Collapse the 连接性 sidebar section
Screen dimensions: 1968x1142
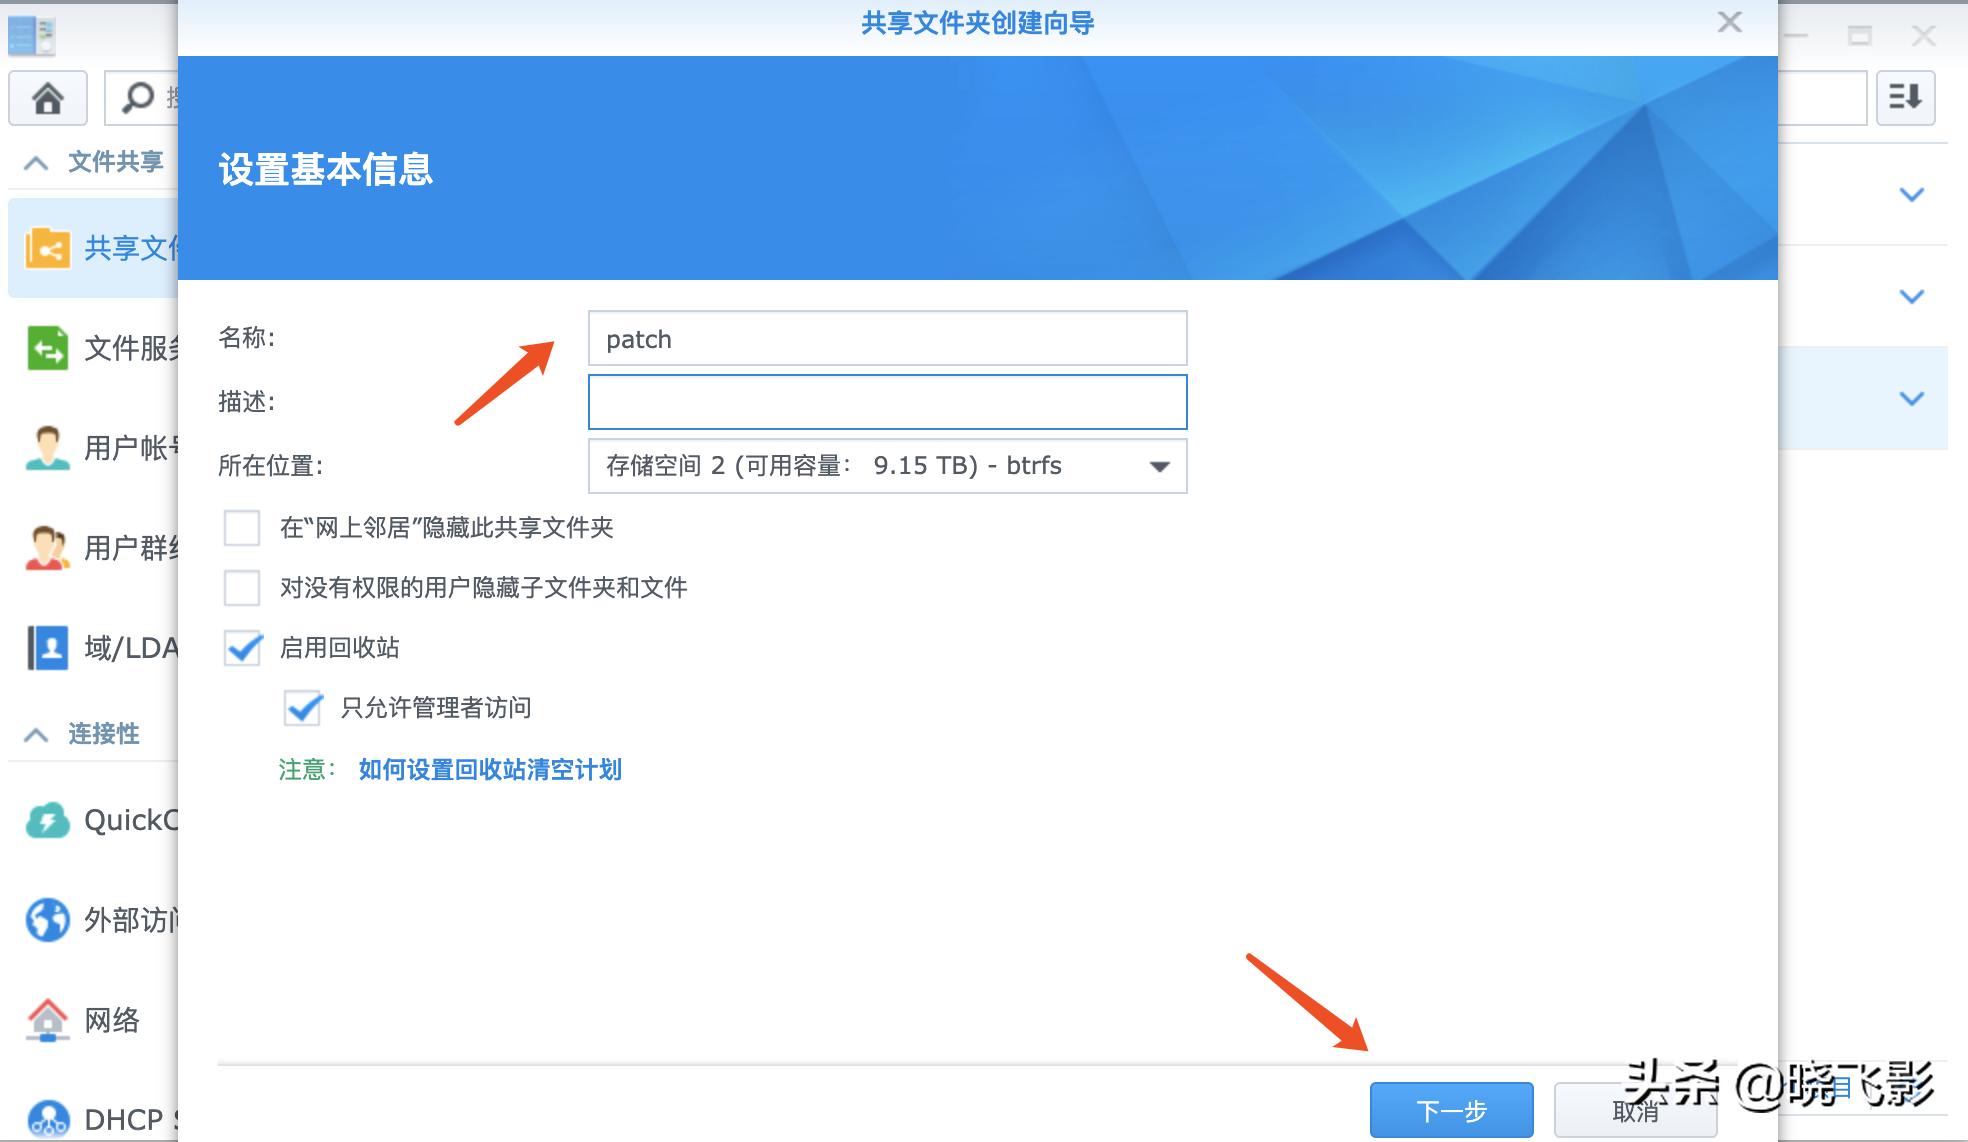point(37,734)
